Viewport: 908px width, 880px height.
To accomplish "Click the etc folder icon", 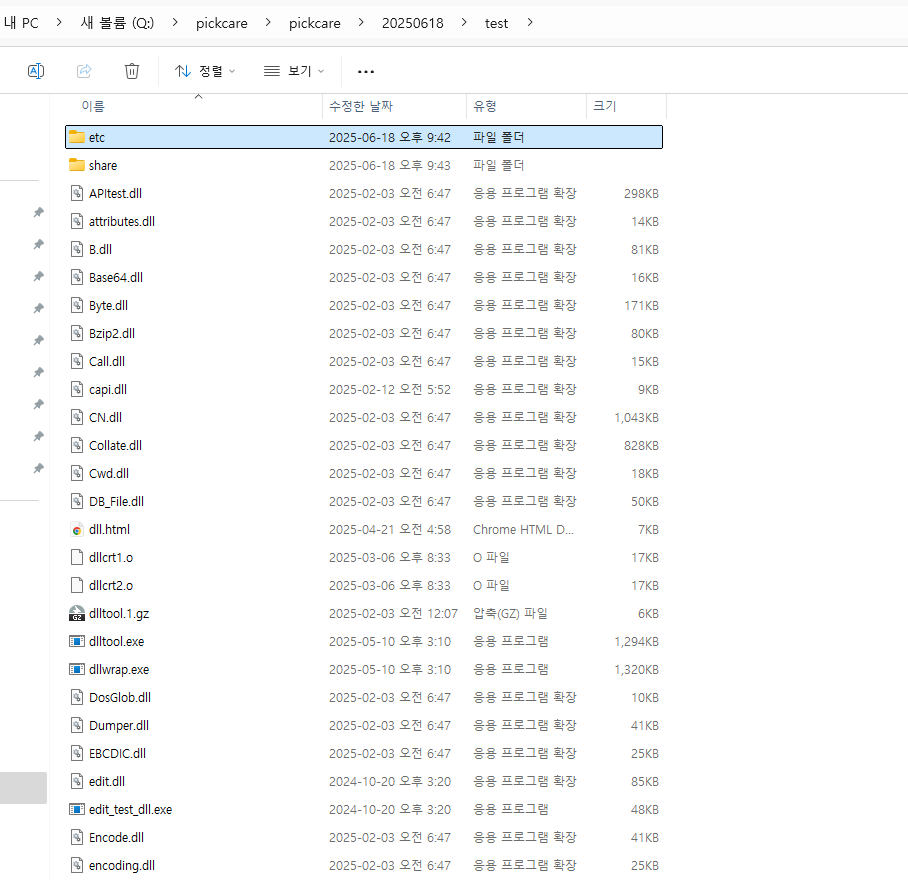I will point(77,137).
